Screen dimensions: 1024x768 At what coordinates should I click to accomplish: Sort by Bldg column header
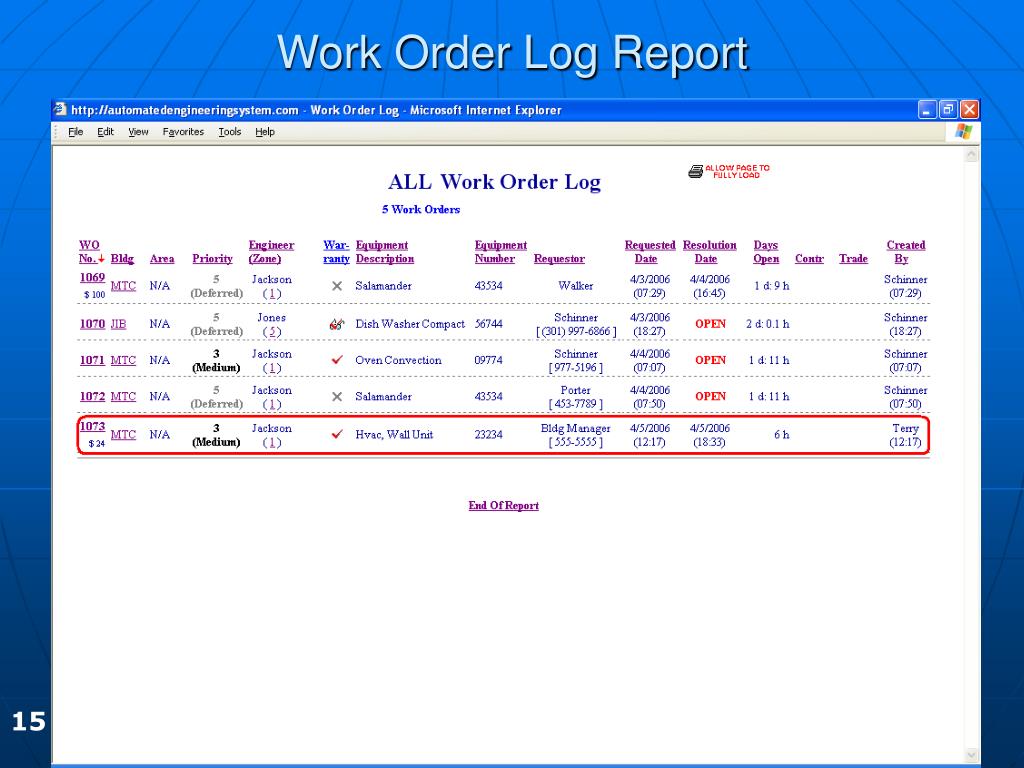click(x=122, y=259)
